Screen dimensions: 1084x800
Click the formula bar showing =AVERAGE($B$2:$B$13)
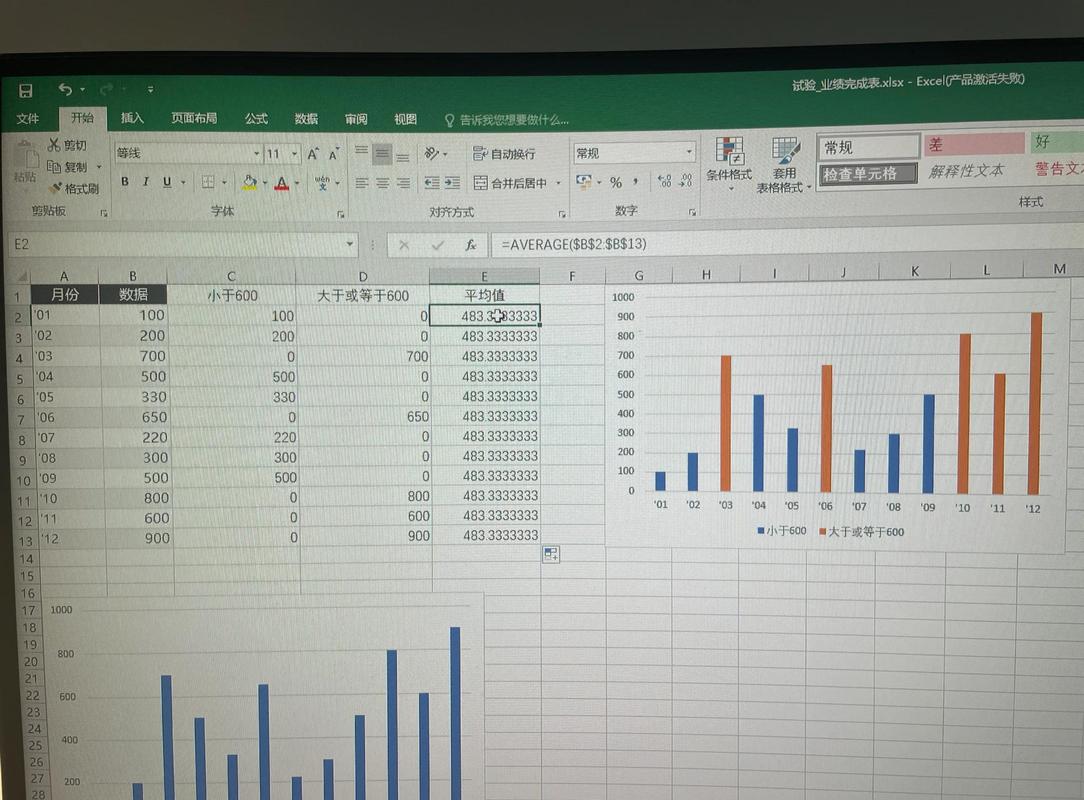[x=785, y=244]
